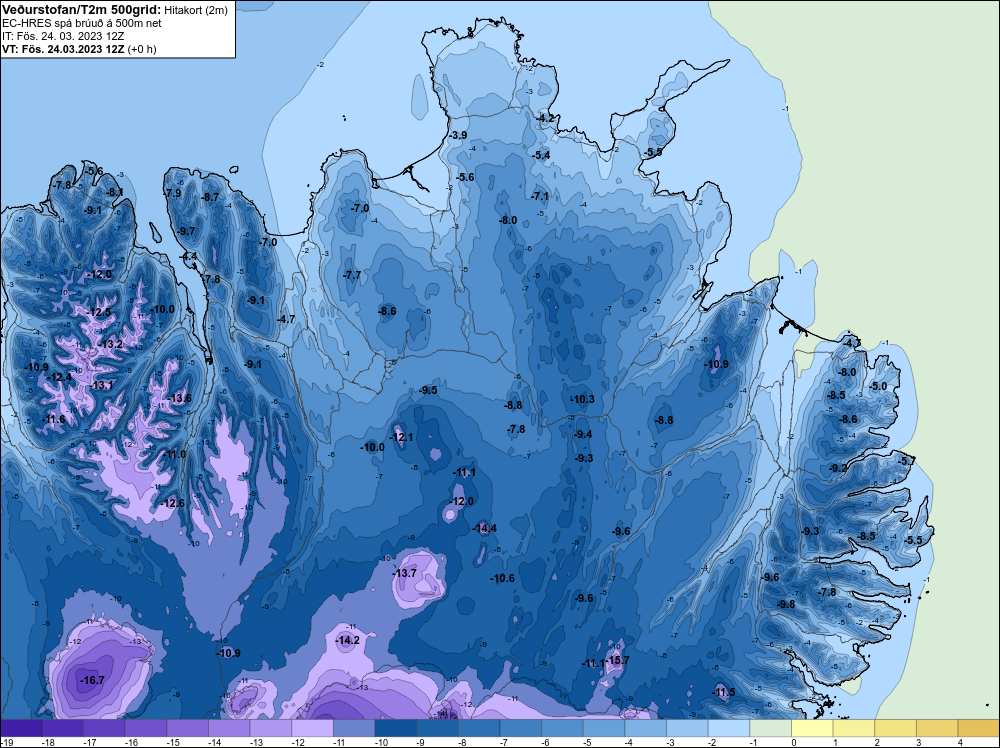Select the -7.7 temperature label
The image size is (1000, 748).
tap(352, 275)
